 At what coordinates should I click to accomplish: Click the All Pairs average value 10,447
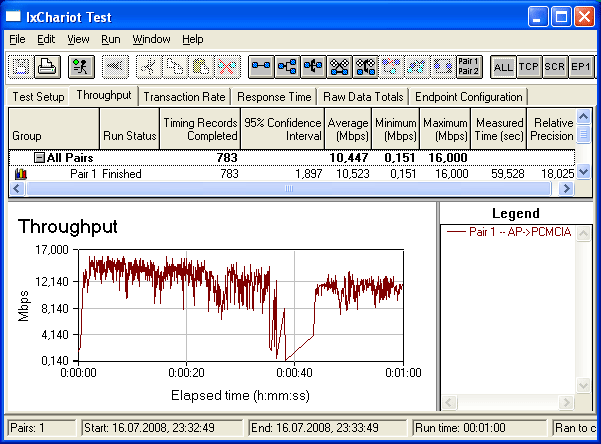pos(348,158)
